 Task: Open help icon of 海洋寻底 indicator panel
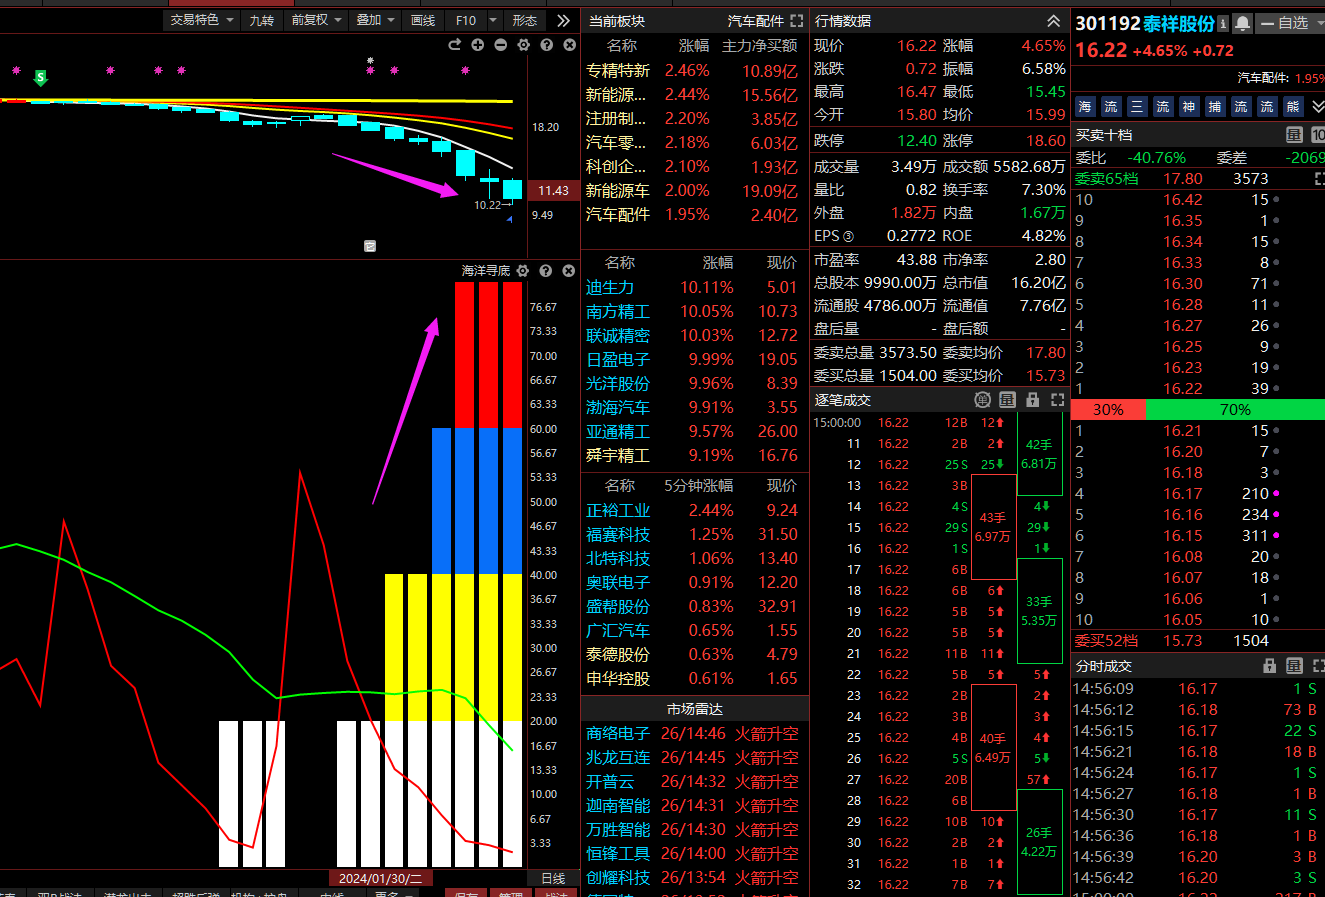(546, 271)
